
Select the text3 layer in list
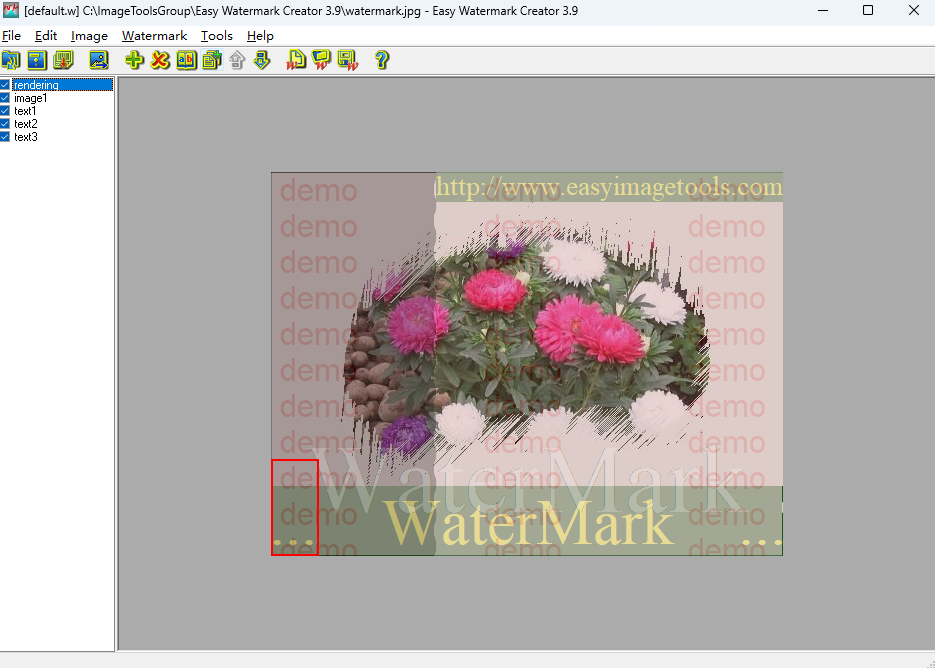[x=25, y=137]
